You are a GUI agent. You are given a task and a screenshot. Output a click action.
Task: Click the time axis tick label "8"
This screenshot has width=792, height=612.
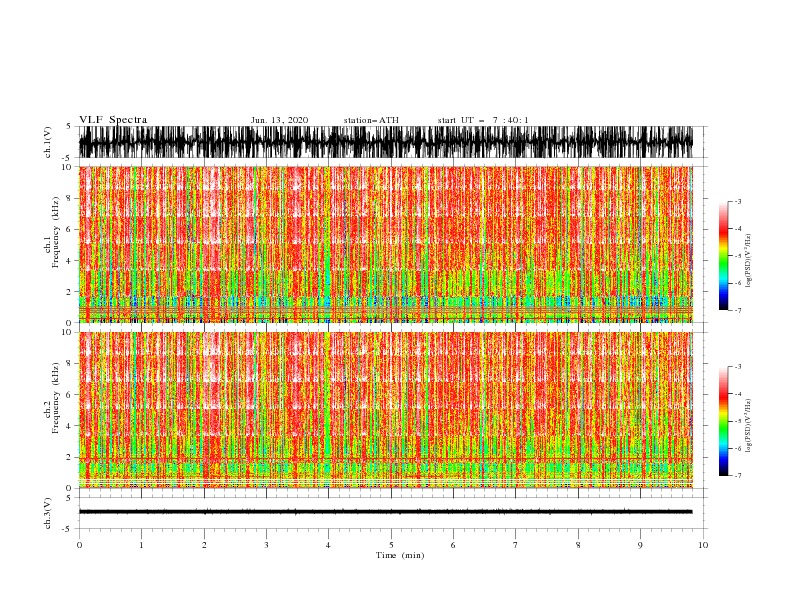coord(578,545)
